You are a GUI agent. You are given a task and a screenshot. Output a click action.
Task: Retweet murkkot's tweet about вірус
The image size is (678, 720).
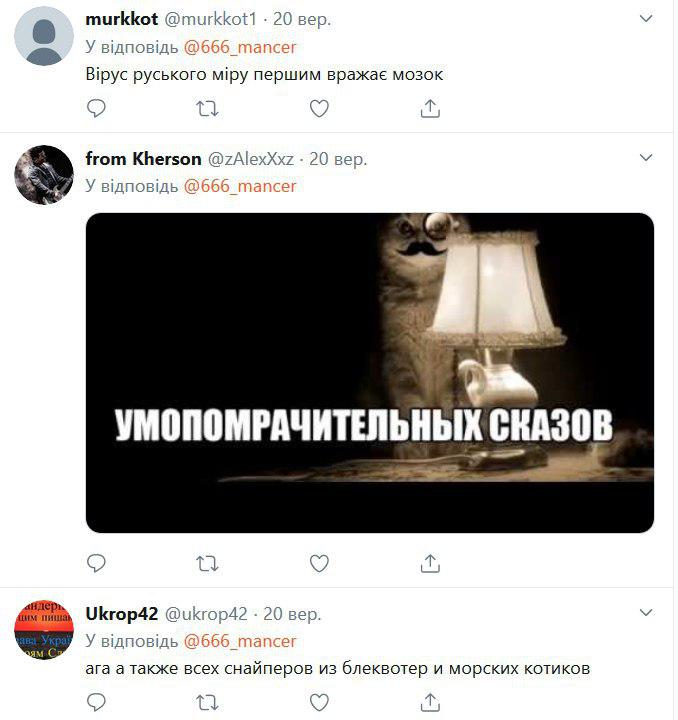[207, 109]
